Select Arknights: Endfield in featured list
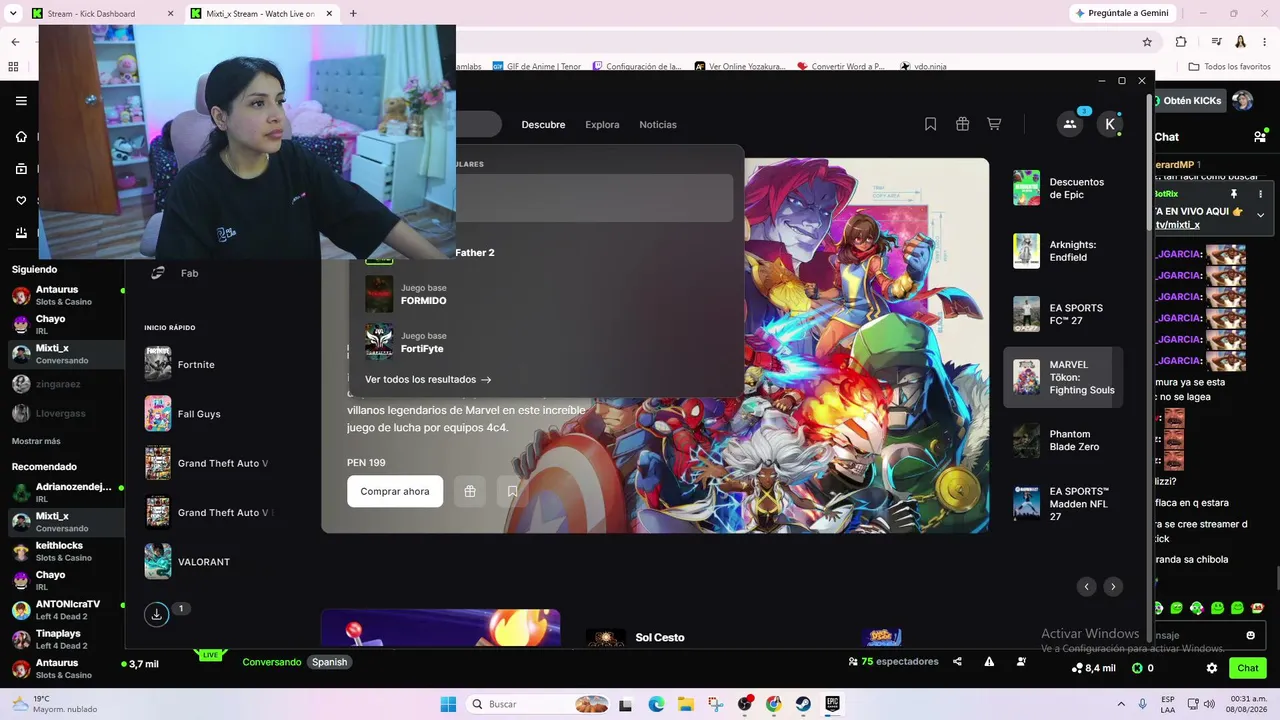 (1062, 251)
